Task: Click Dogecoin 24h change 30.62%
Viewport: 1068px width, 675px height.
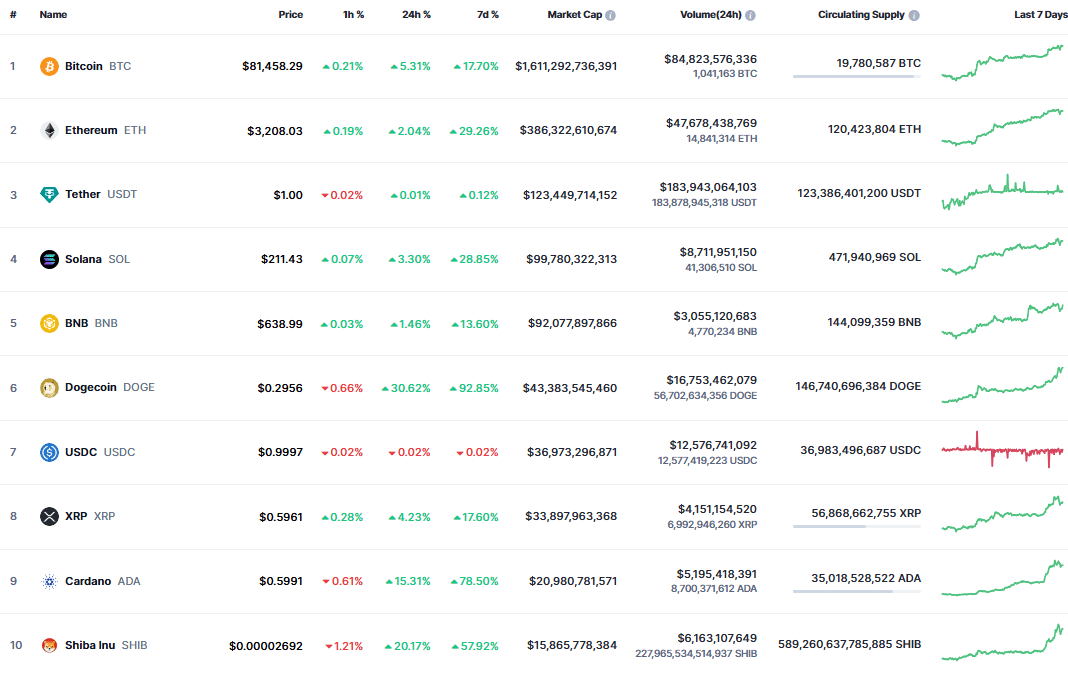Action: pyautogui.click(x=406, y=388)
